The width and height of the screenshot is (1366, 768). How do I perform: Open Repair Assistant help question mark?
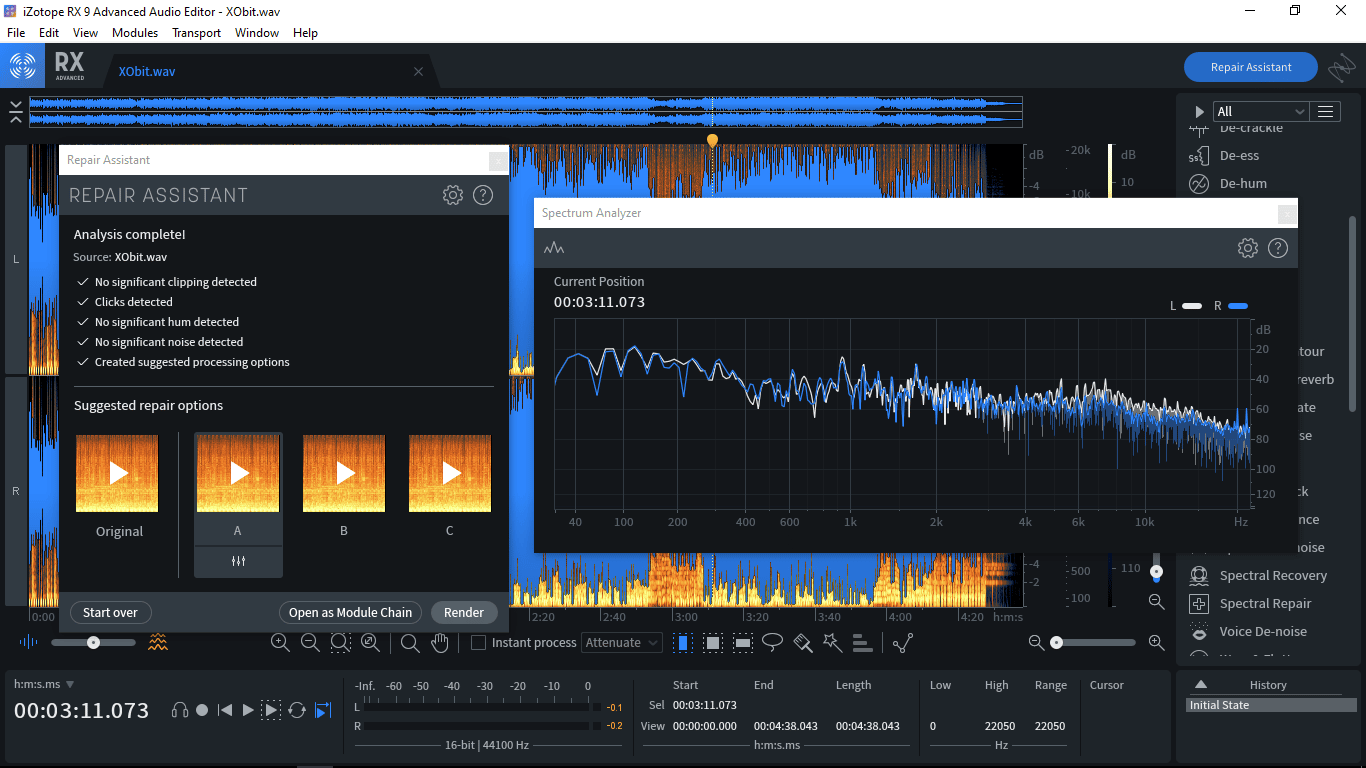[x=483, y=195]
